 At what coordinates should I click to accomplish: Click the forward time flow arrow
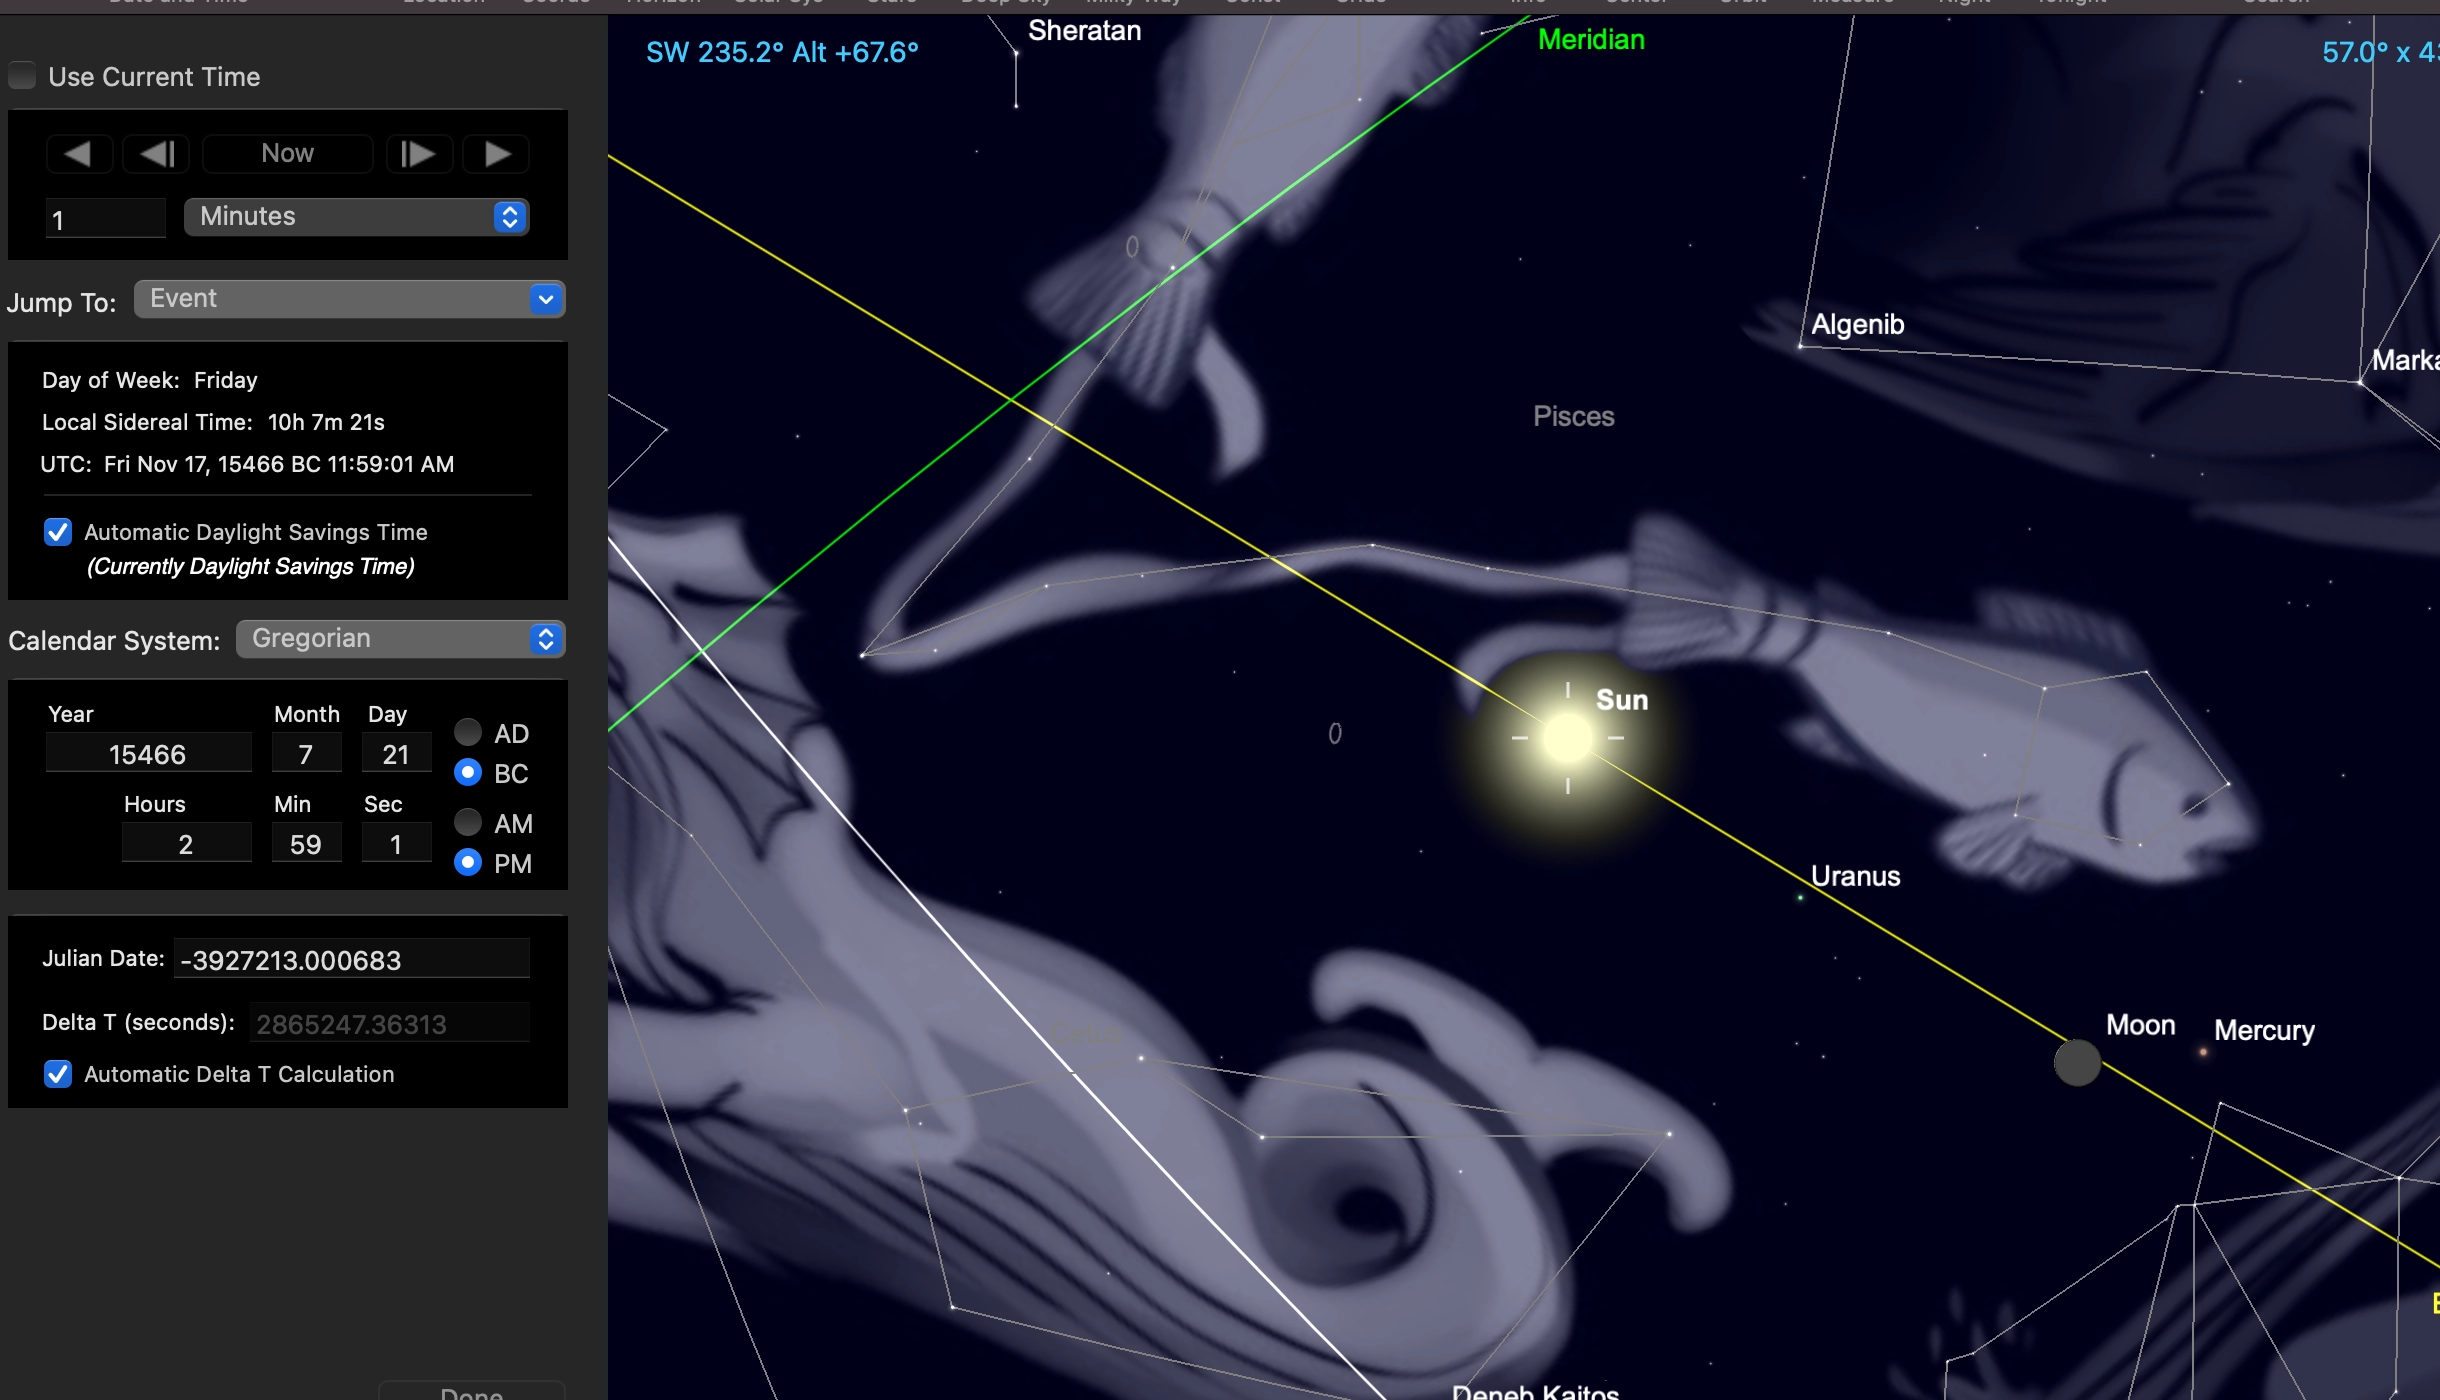pos(497,154)
